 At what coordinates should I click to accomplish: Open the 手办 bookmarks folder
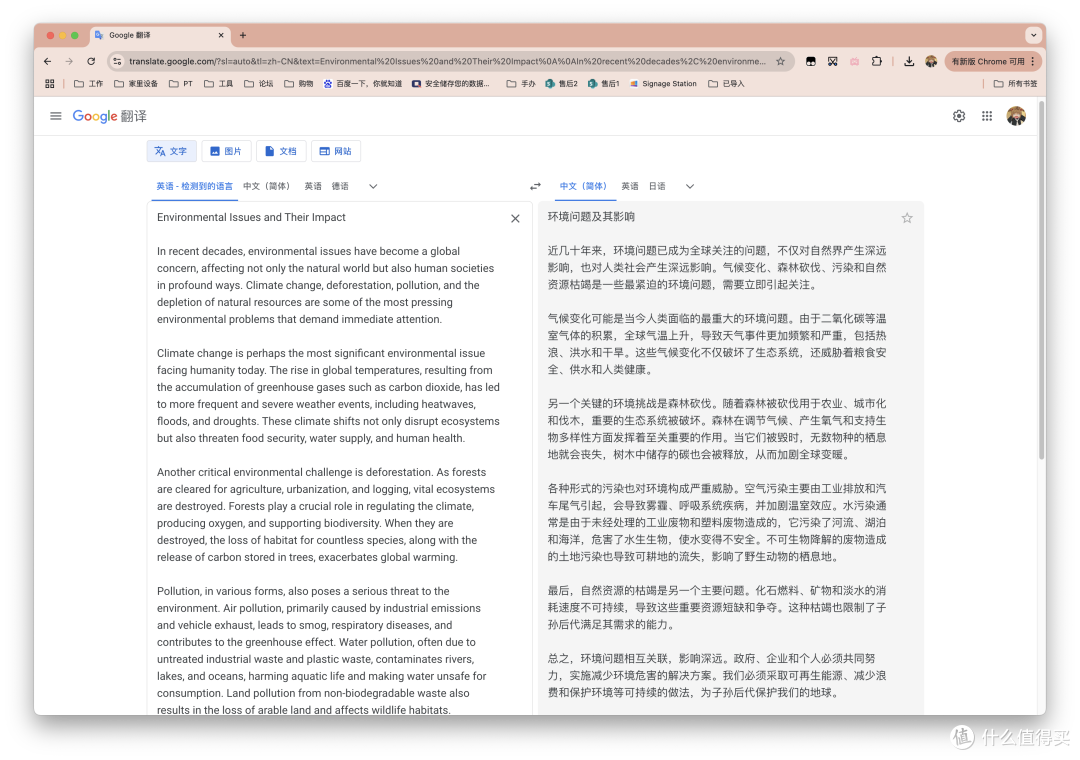coord(521,83)
